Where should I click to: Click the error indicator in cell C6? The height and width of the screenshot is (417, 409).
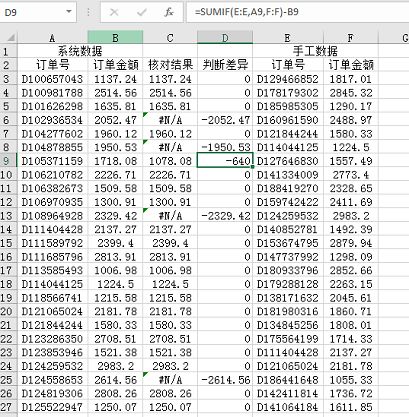click(145, 114)
